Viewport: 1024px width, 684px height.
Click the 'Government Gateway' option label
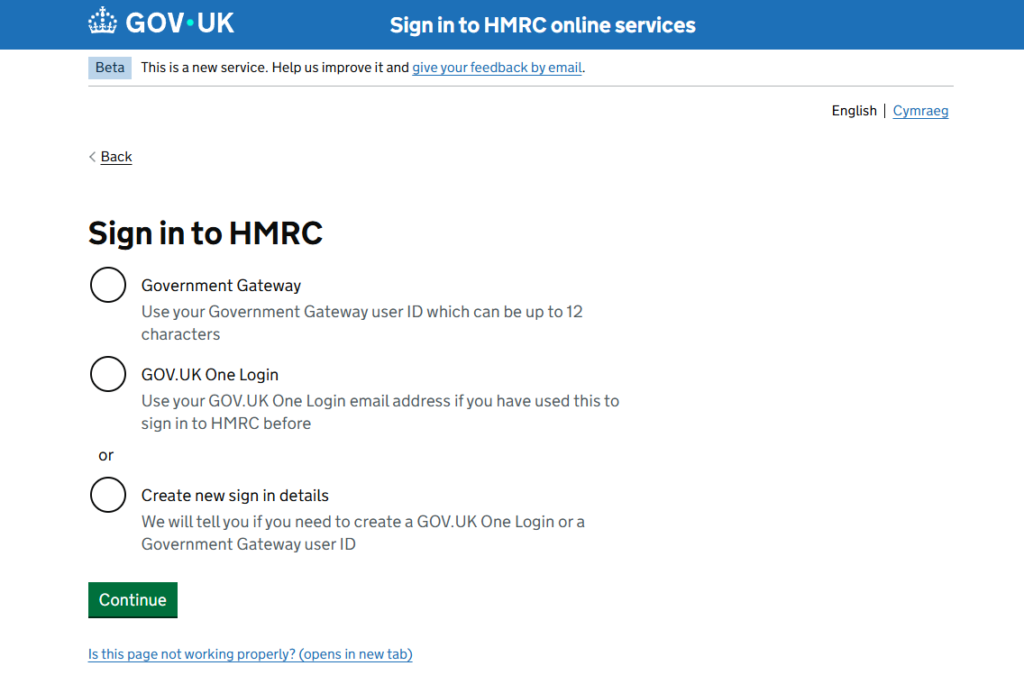tap(221, 286)
